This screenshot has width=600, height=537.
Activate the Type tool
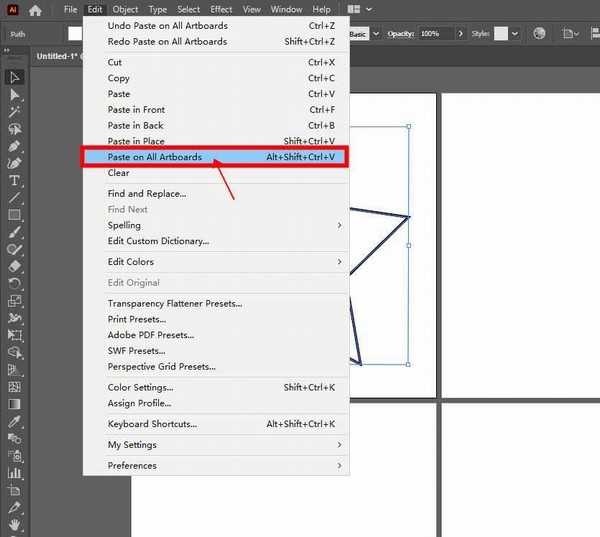15,180
